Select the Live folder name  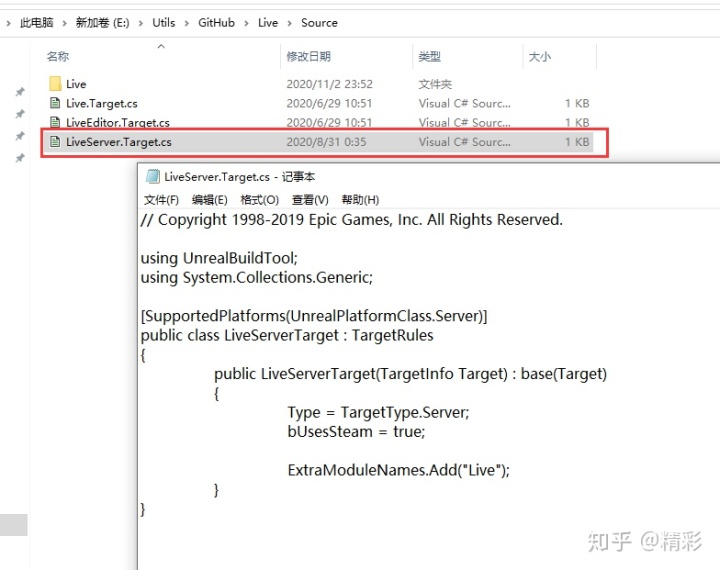76,84
